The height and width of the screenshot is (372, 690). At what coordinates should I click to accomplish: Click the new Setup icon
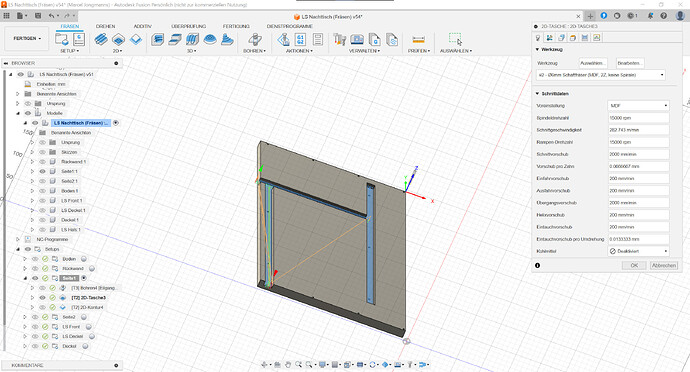pyautogui.click(x=62, y=39)
